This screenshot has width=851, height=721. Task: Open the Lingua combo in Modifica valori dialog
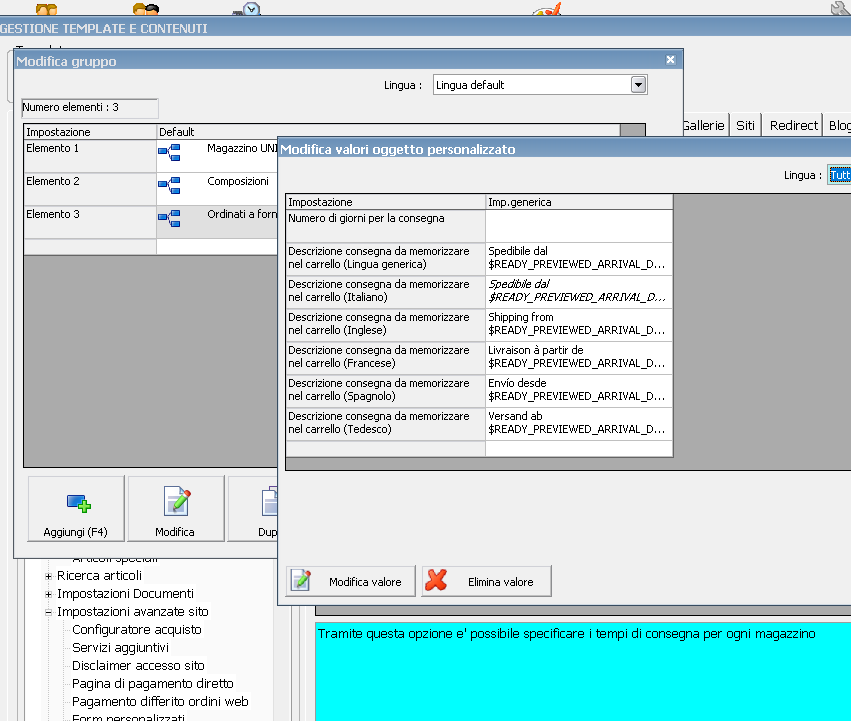839,175
